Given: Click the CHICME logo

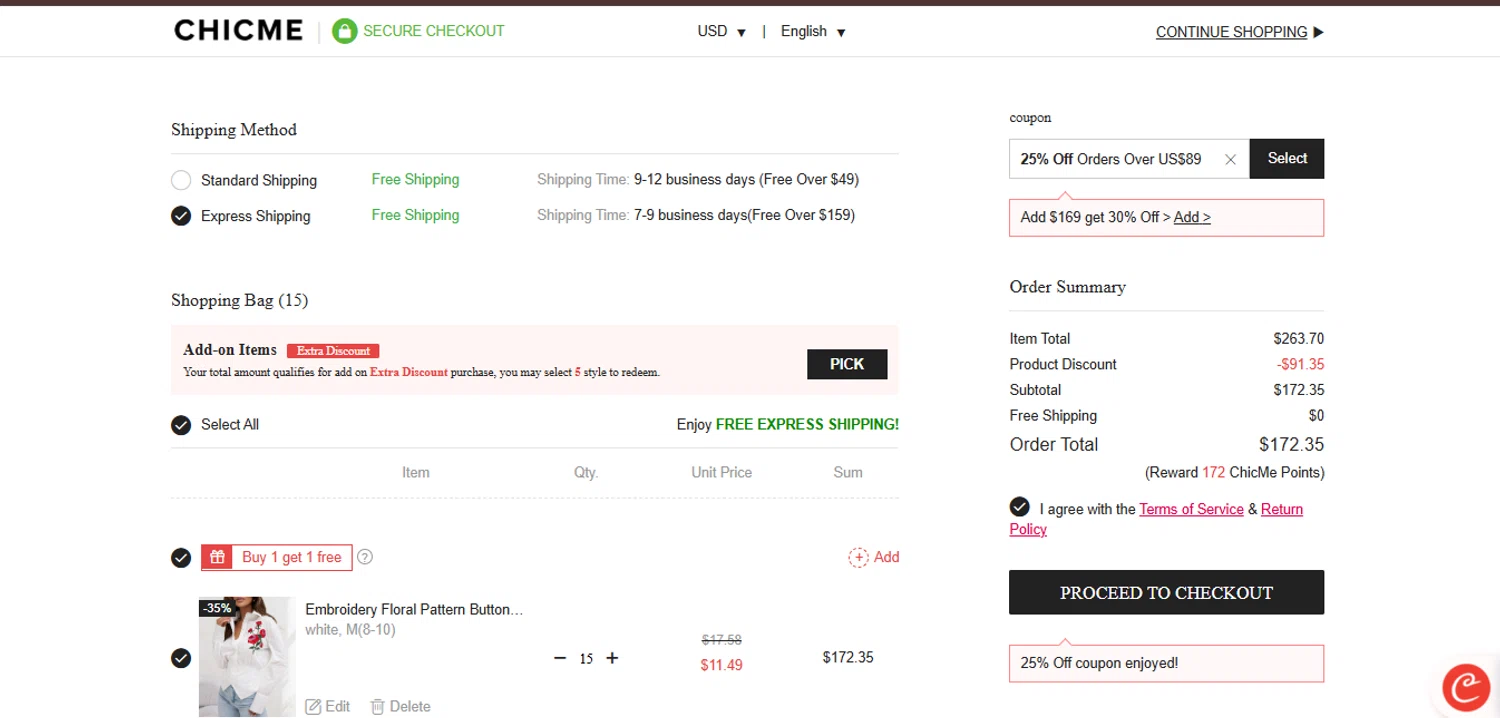Looking at the screenshot, I should point(238,31).
